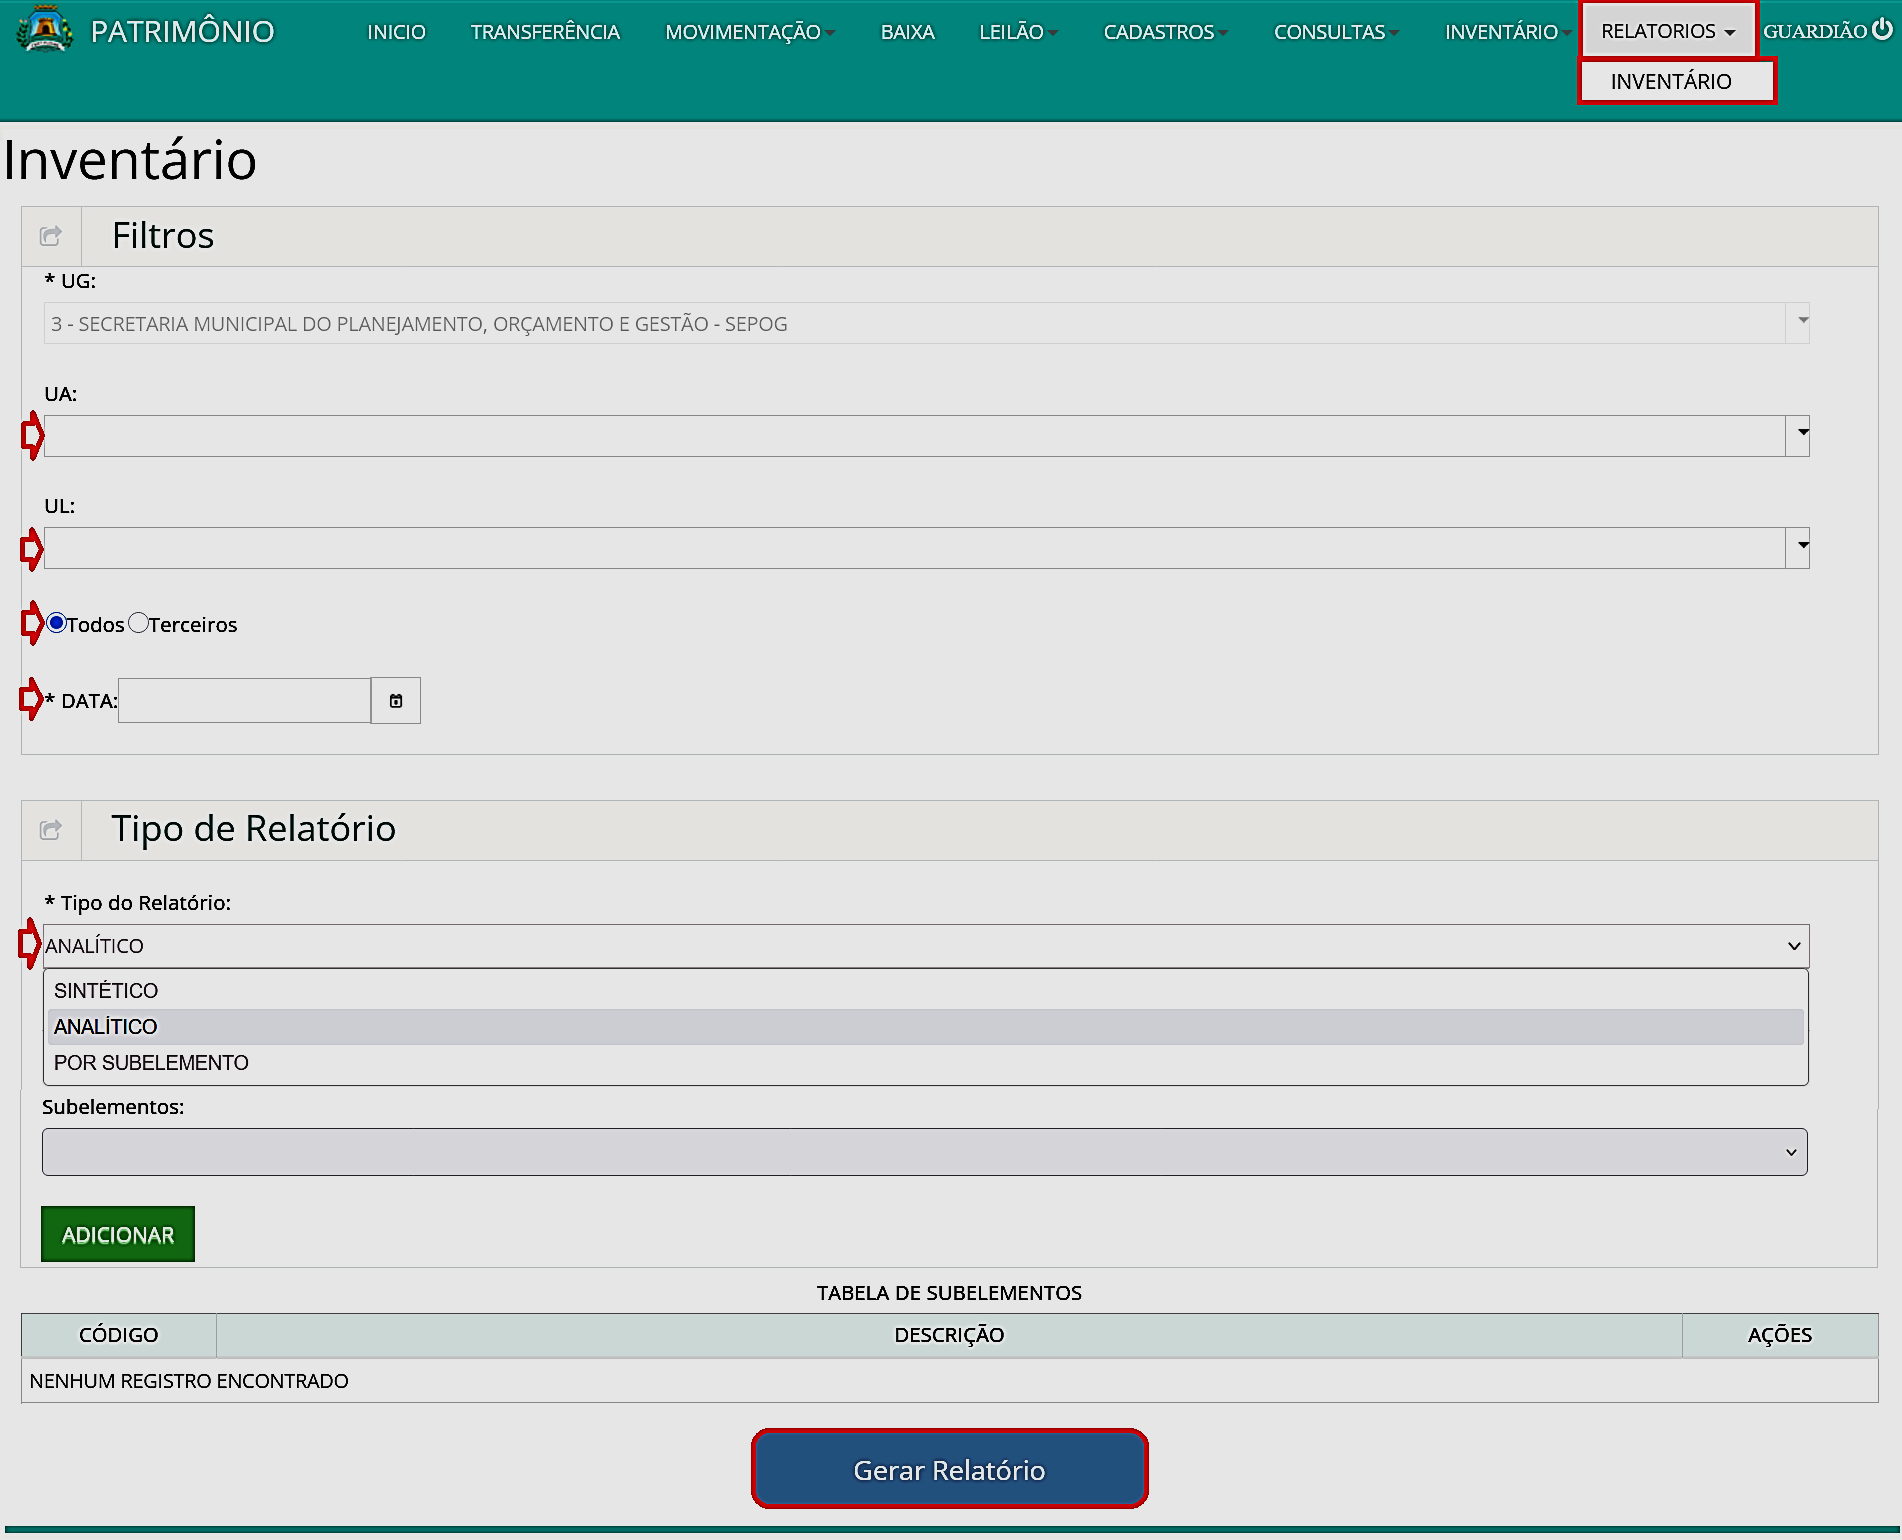Viewport: 1902px width, 1540px height.
Task: Click the Gerar Relatório button
Action: click(x=949, y=1469)
